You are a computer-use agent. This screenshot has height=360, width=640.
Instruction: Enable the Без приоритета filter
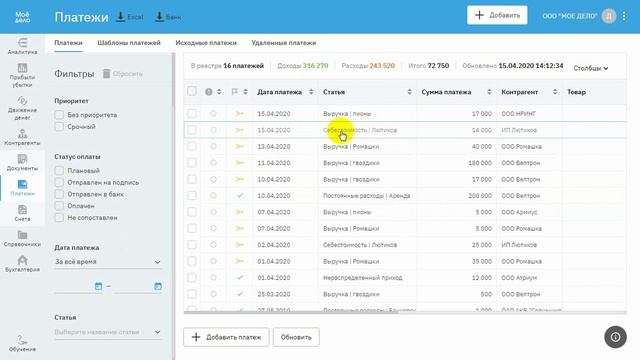coord(59,115)
